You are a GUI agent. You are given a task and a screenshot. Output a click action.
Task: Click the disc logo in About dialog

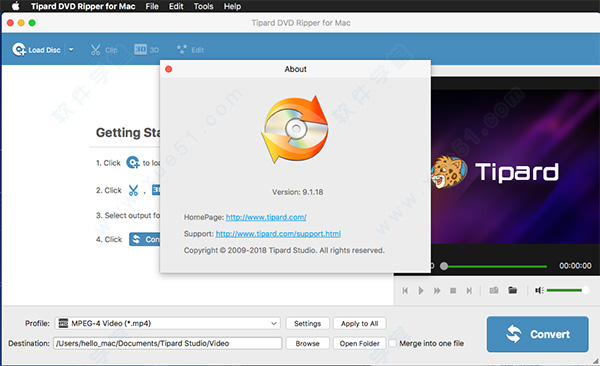pos(295,129)
